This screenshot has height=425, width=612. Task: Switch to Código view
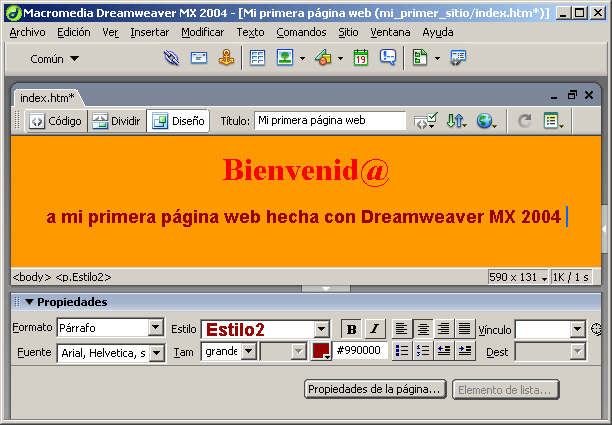click(x=55, y=121)
